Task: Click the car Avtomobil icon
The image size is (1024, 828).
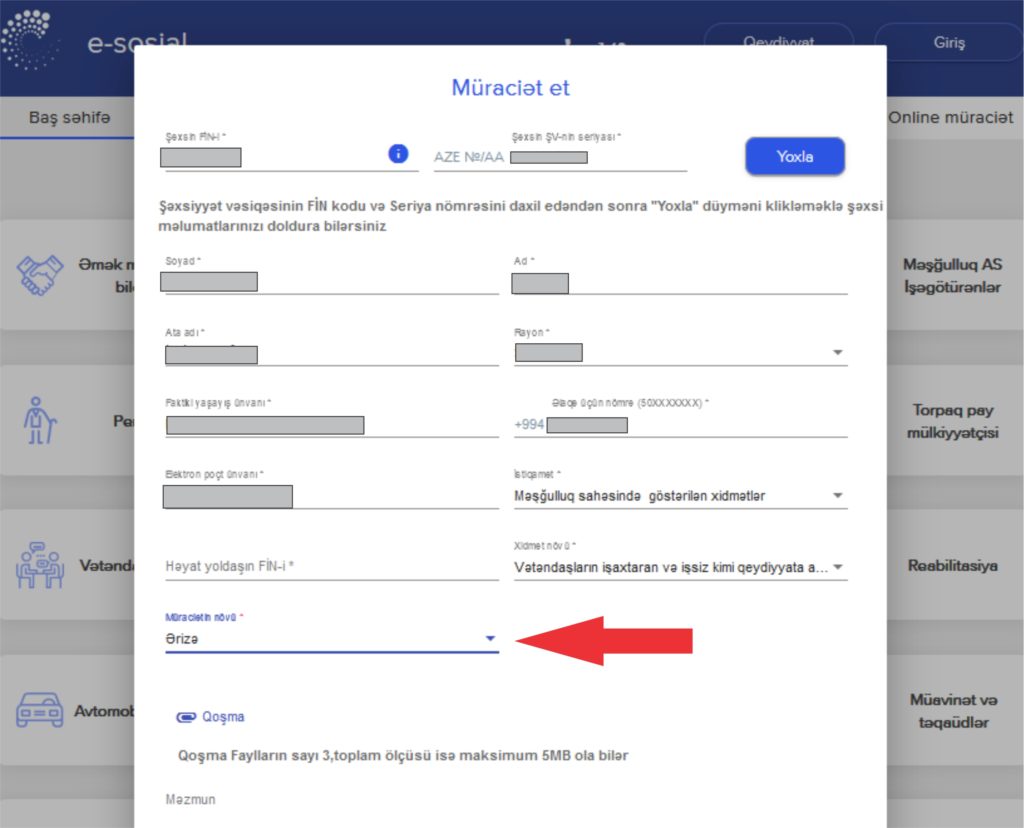Action: pyautogui.click(x=40, y=710)
